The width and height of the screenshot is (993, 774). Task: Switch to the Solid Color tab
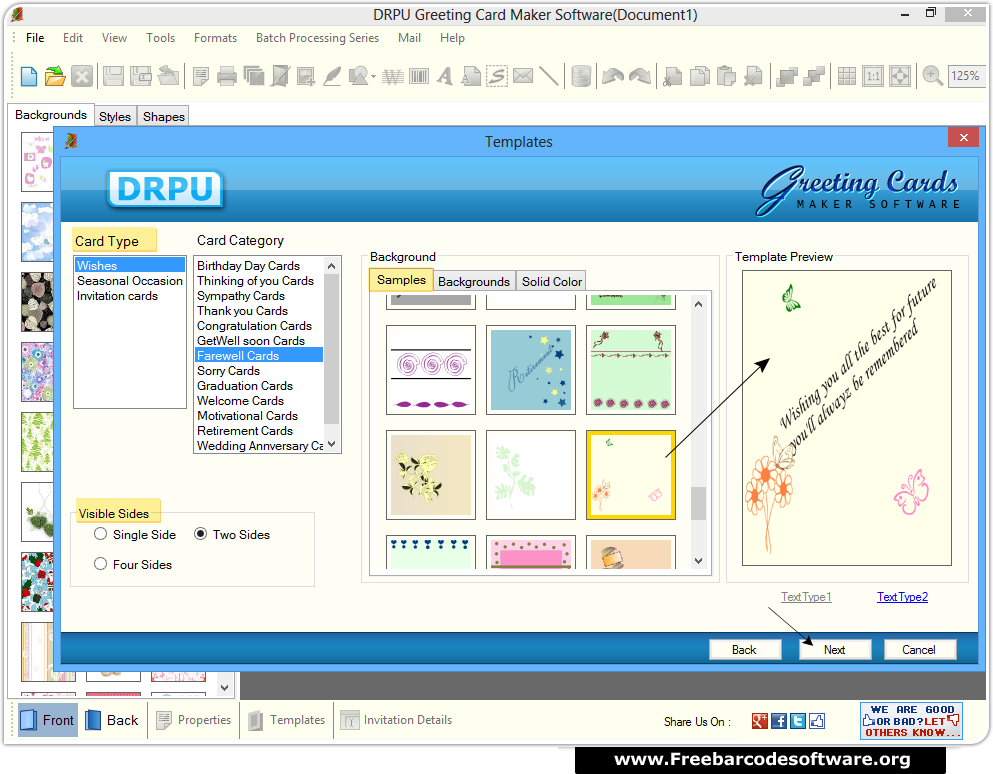click(552, 281)
